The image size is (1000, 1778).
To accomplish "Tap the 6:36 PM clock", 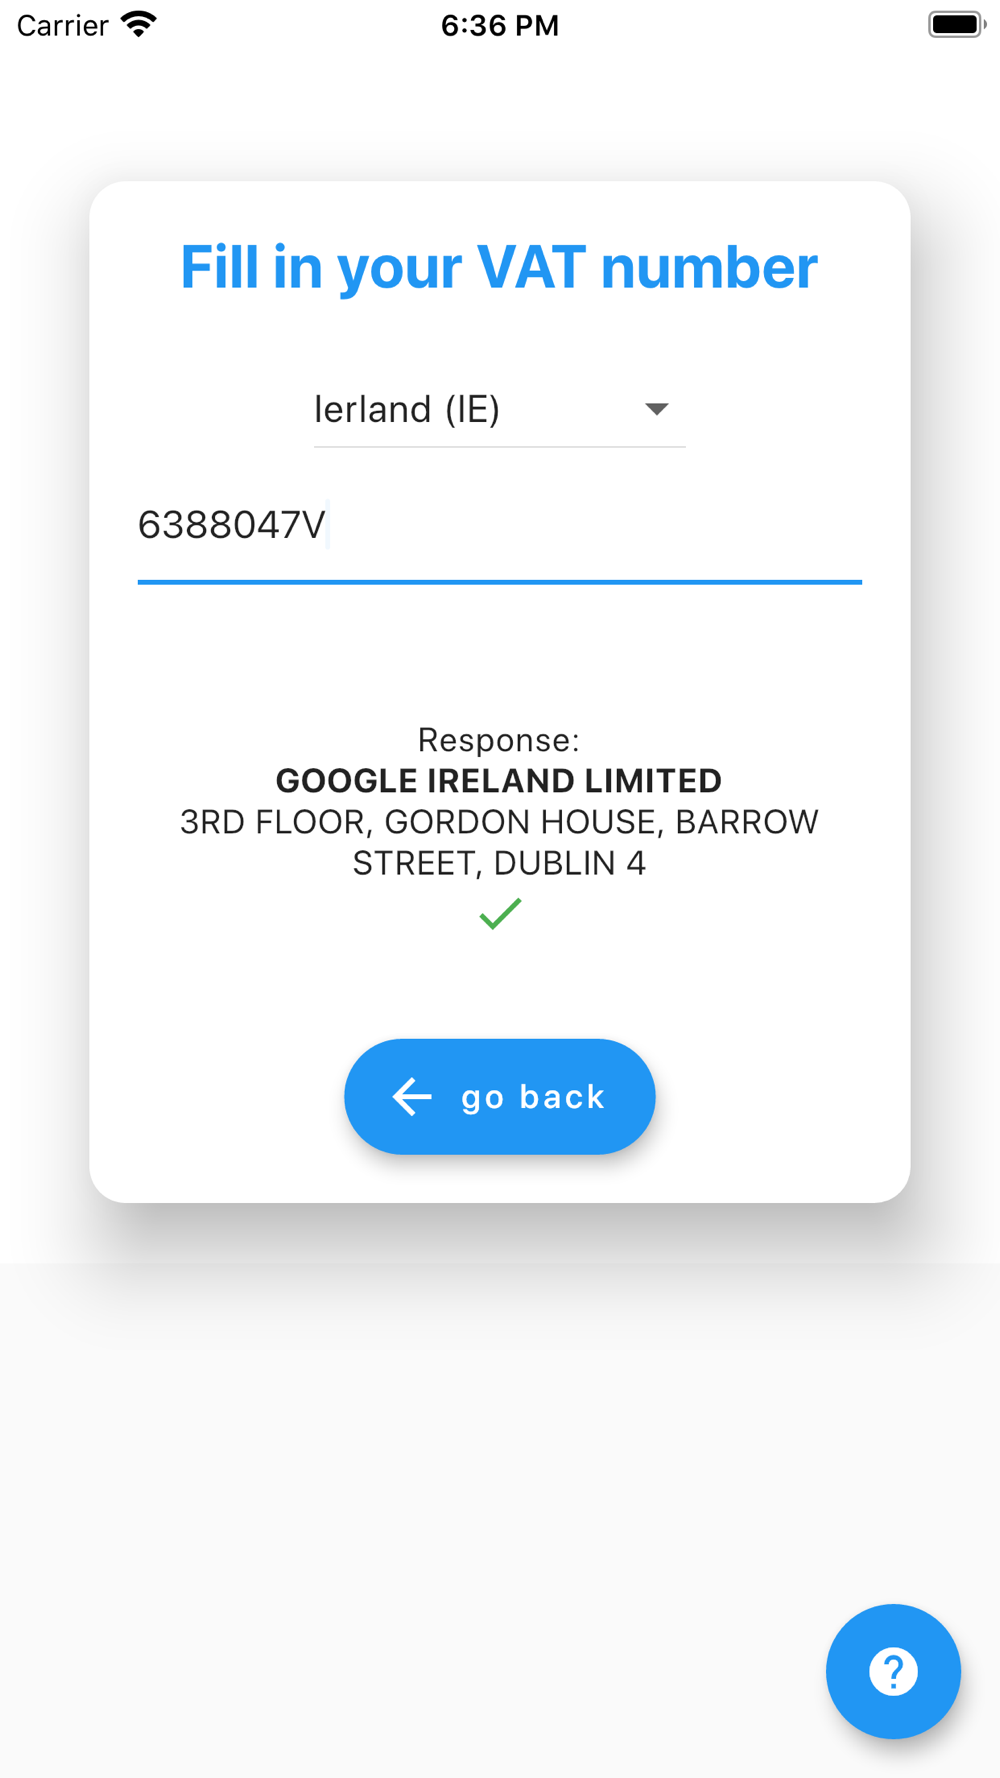I will (x=500, y=25).
